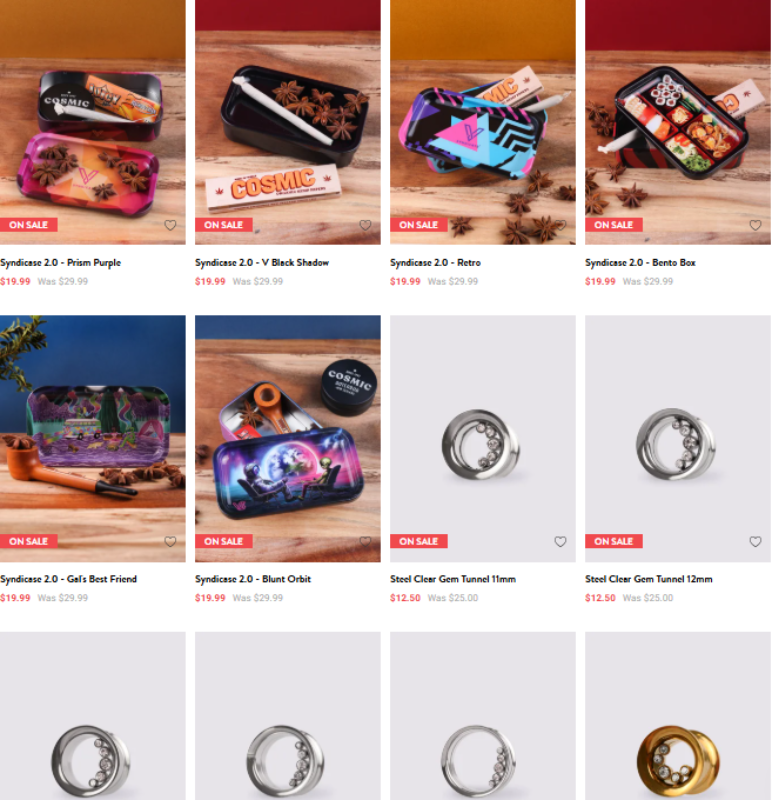Screen dimensions: 772x800
Task: Favorite the Syndicase Prism Purple heart icon
Action: [x=170, y=225]
